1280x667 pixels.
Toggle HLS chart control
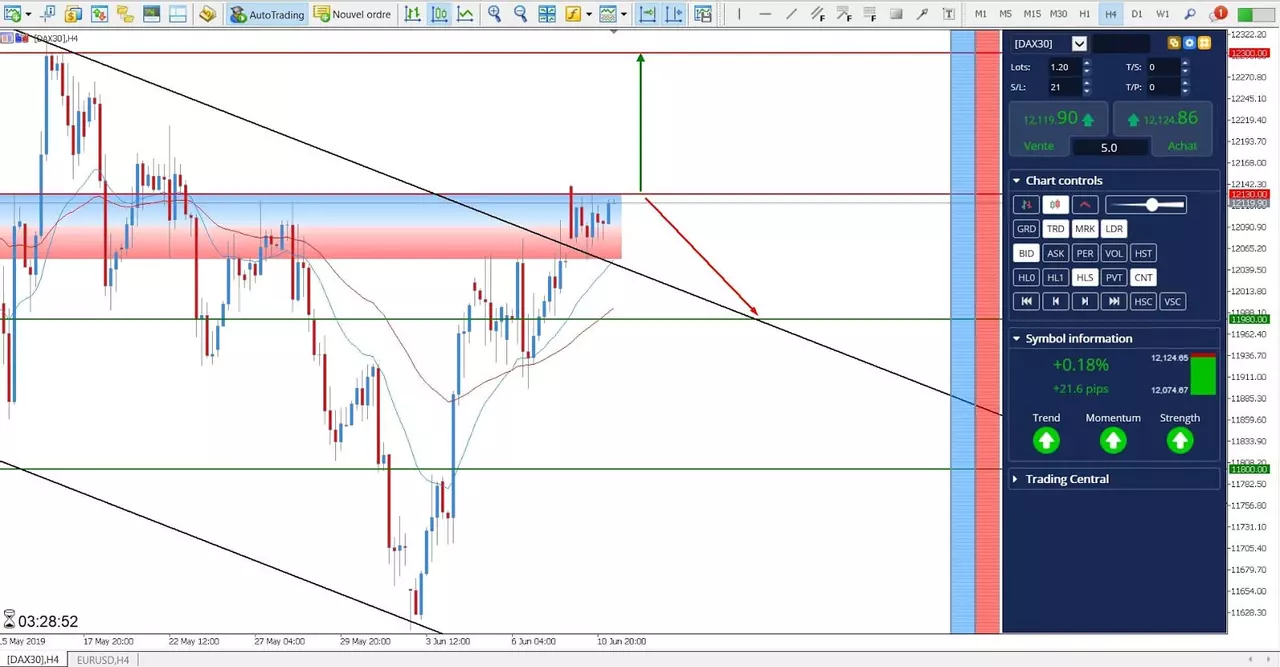click(1084, 277)
